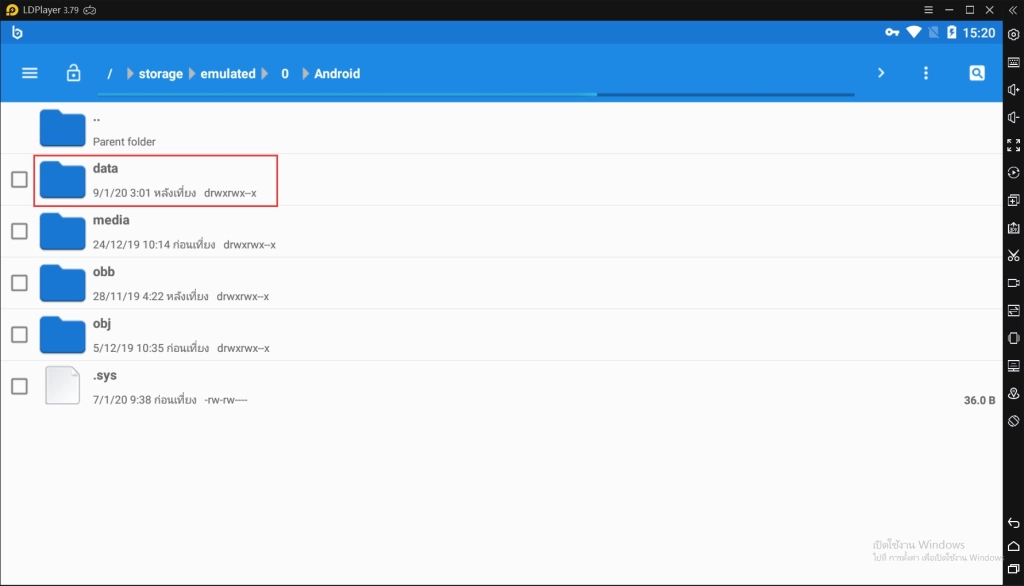Click the volume down icon in sidebar
The width and height of the screenshot is (1024, 586).
coord(1014,117)
